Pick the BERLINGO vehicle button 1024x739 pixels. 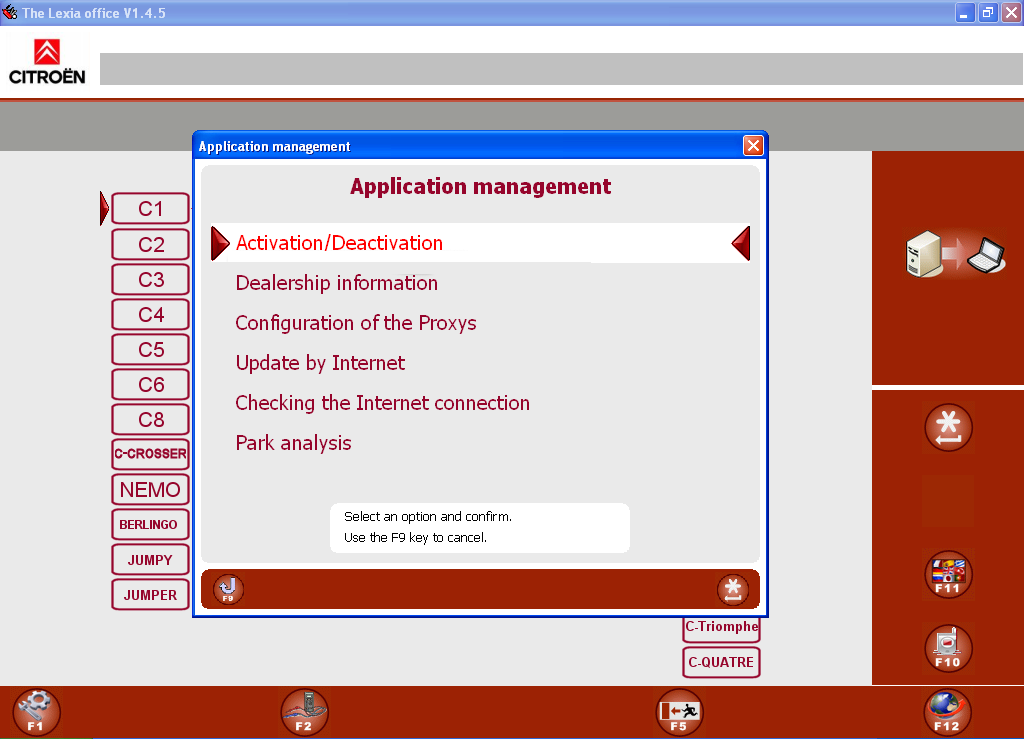[151, 525]
